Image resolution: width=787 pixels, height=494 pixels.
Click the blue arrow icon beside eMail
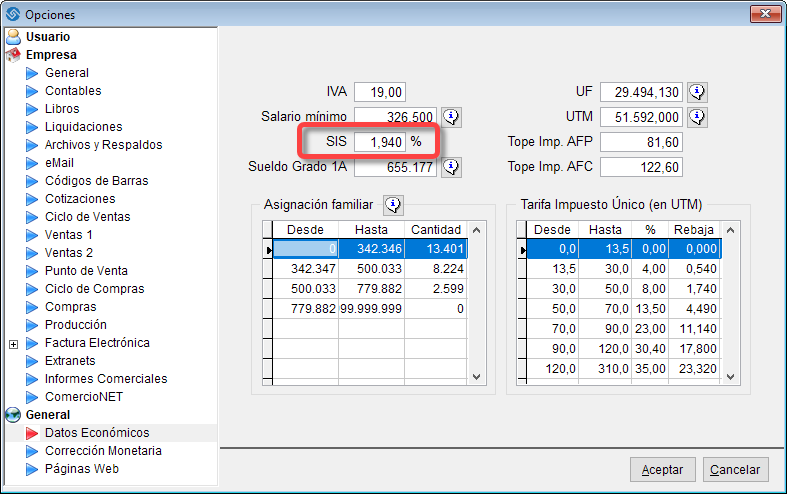[x=32, y=163]
